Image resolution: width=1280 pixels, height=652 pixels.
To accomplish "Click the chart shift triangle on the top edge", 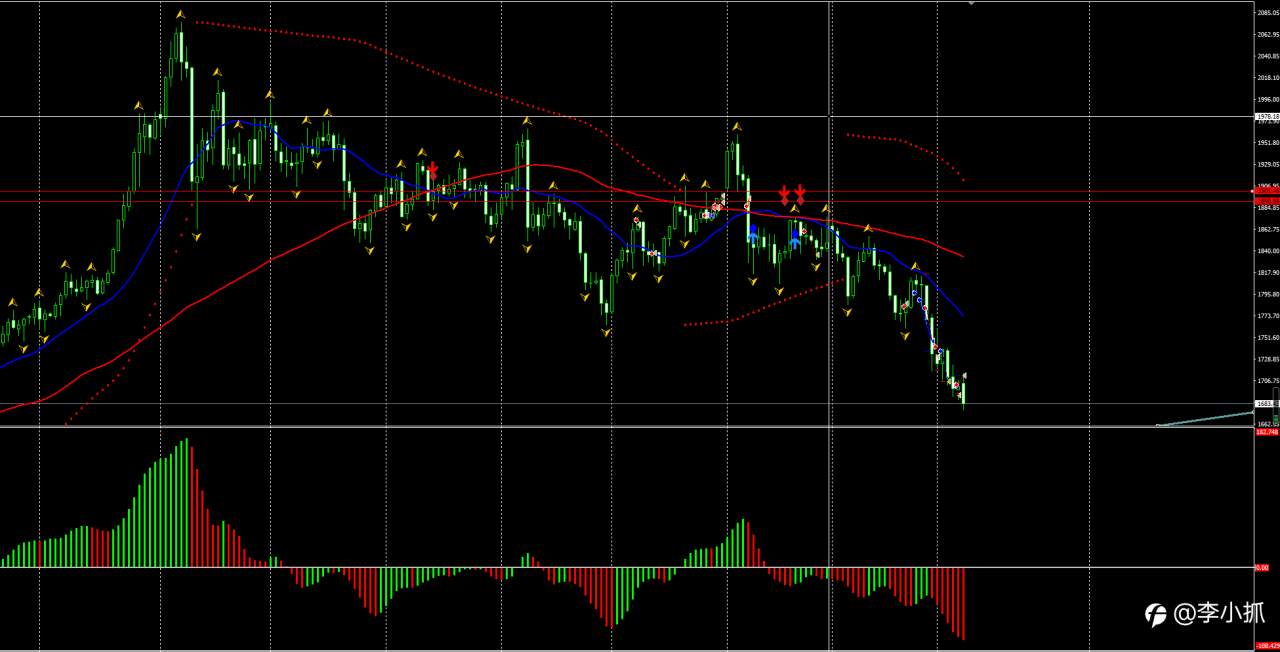I will pos(970,3).
